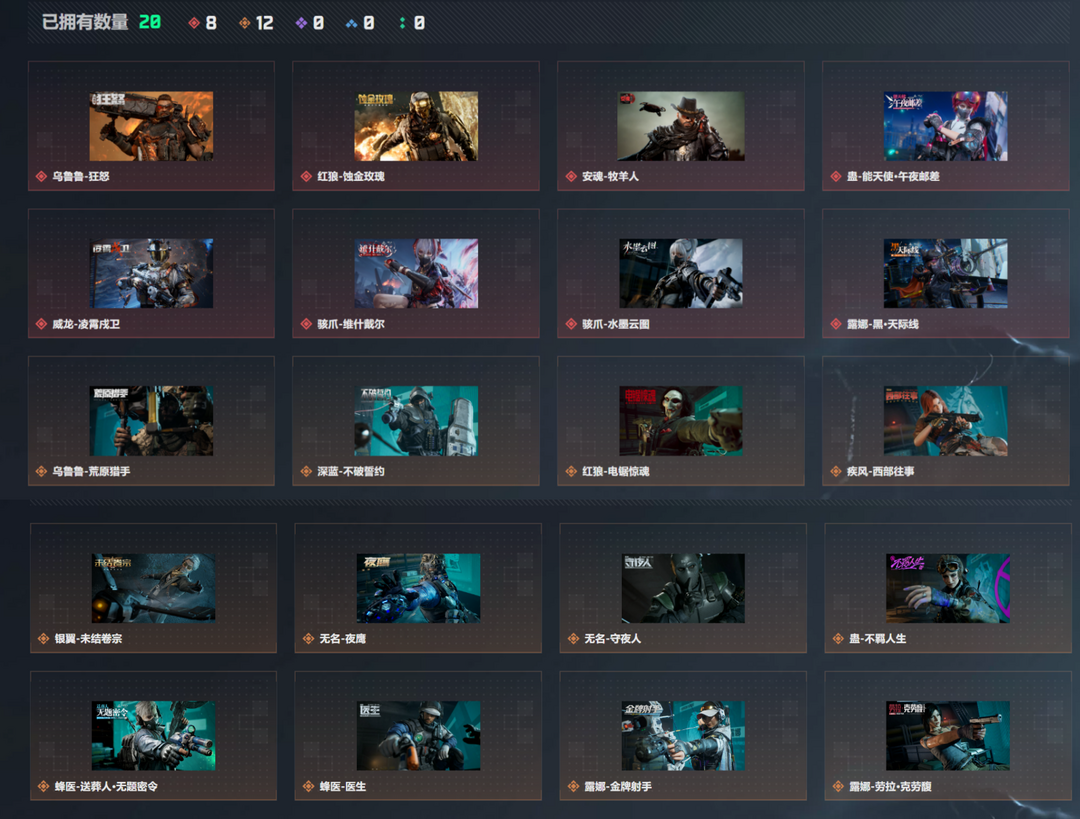Viewport: 1080px width, 819px height.
Task: Open the 乌鲁鲁-狂怒 skin thumbnail
Action: coord(152,126)
